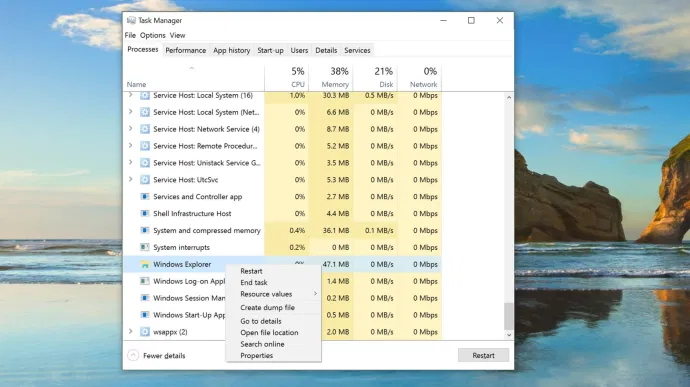The height and width of the screenshot is (387, 690).
Task: Click the Services and Controller app icon
Action: 145,196
